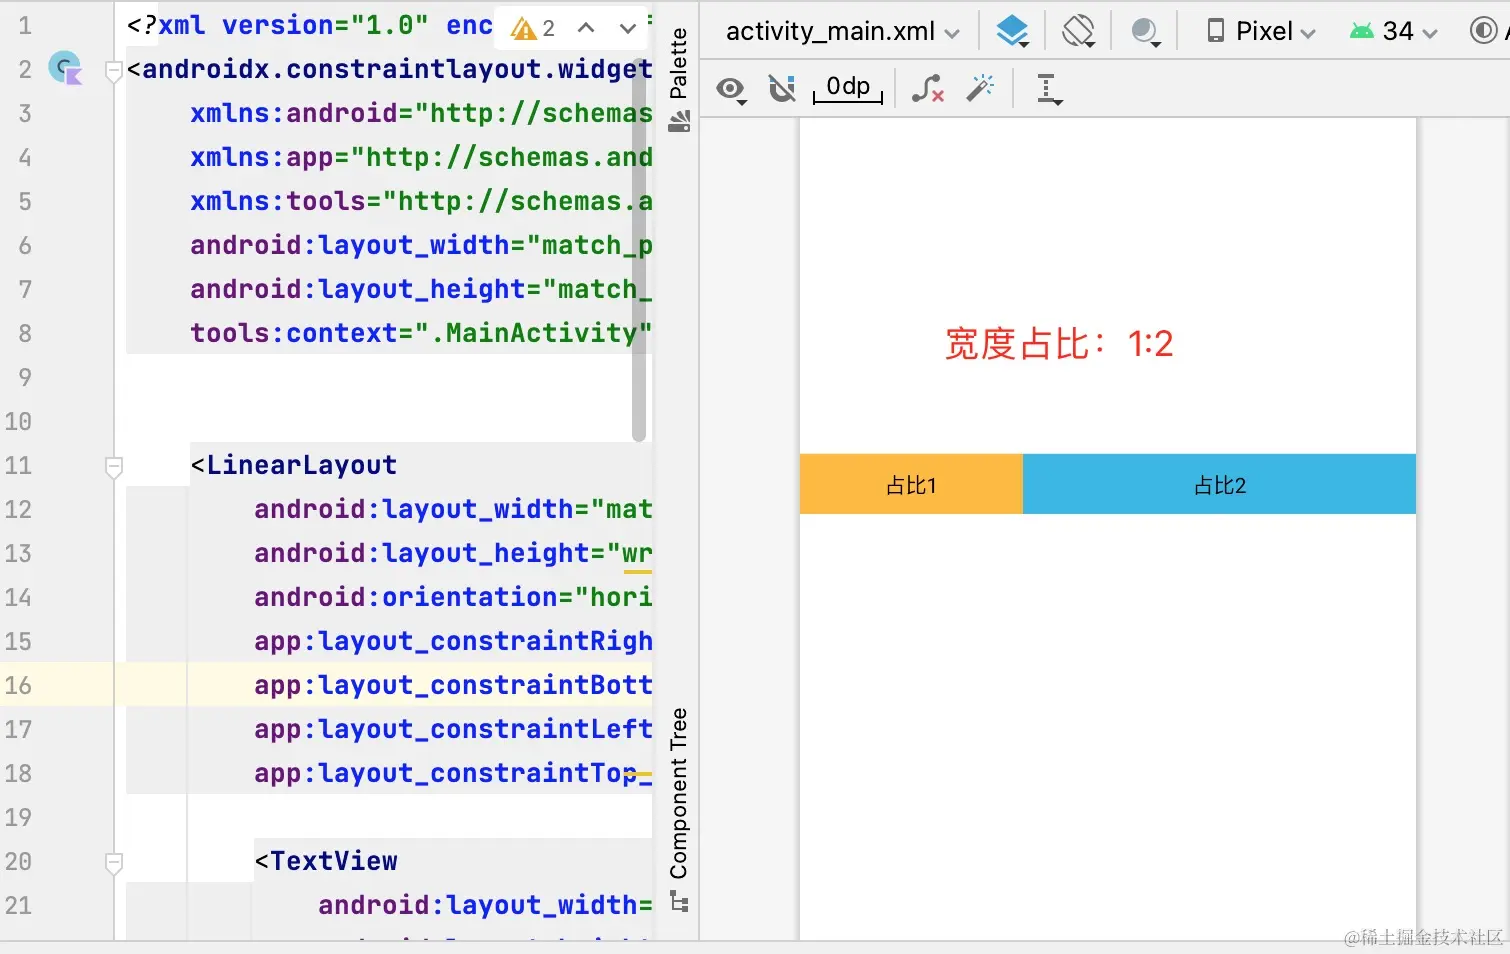Click the app:layout_constraintTop attribute on line 18
Image resolution: width=1510 pixels, height=954 pixels.
pyautogui.click(x=453, y=773)
